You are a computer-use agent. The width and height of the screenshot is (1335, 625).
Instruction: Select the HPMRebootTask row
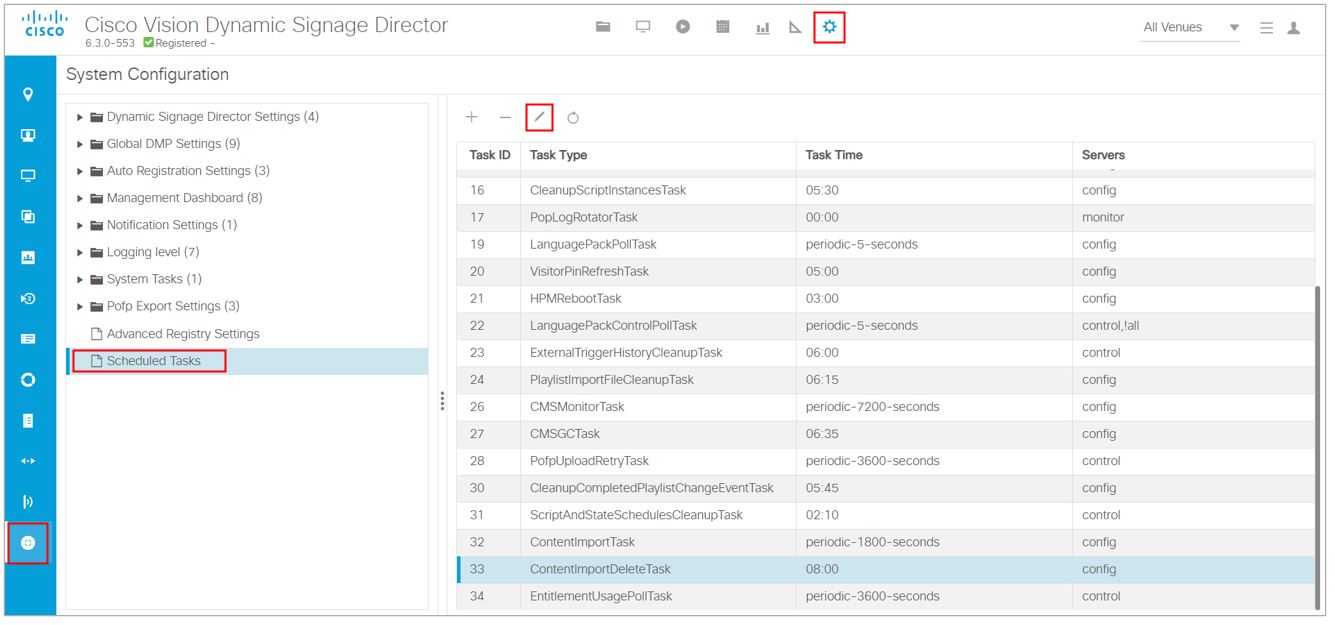(886, 298)
